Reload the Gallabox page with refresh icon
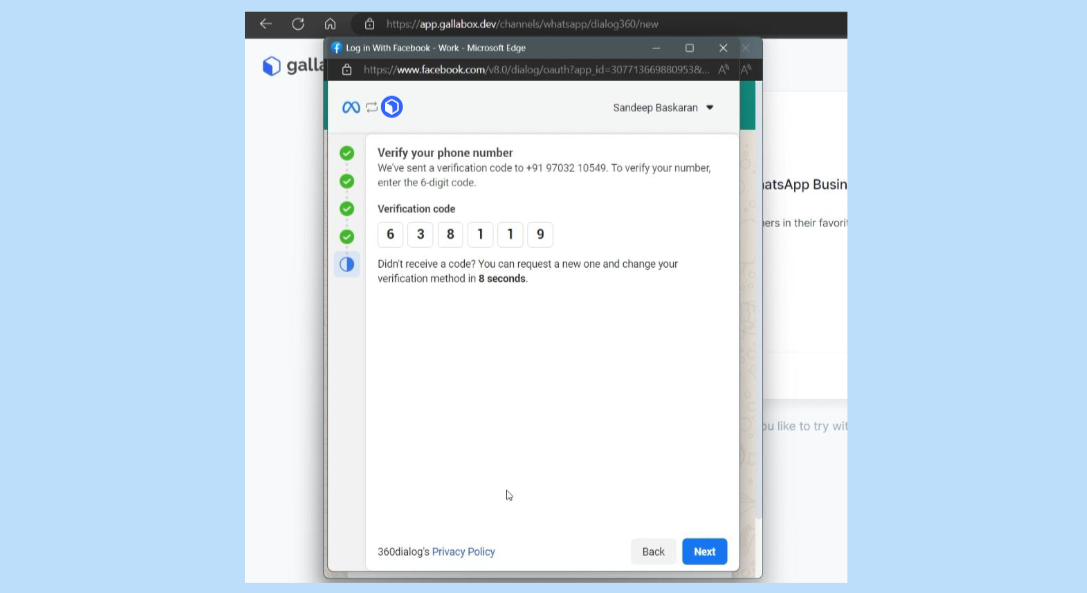 pyautogui.click(x=298, y=24)
